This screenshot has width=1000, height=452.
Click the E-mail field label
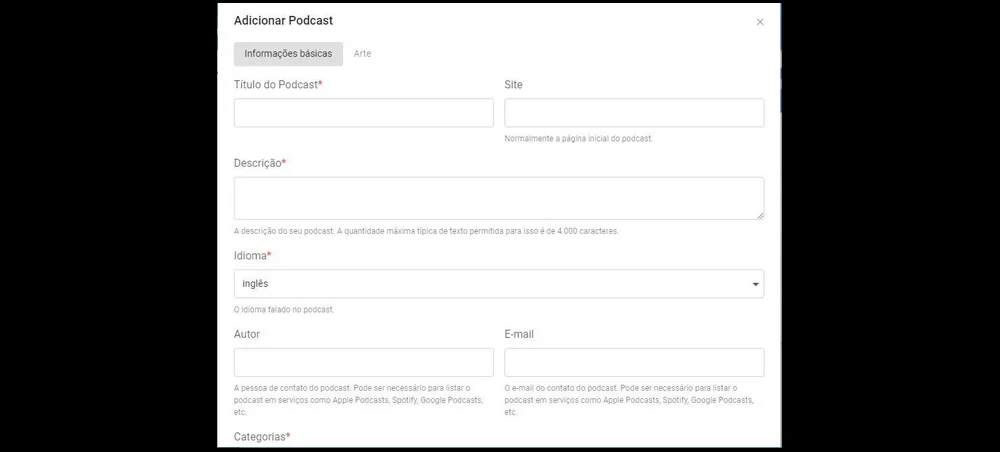(x=519, y=334)
